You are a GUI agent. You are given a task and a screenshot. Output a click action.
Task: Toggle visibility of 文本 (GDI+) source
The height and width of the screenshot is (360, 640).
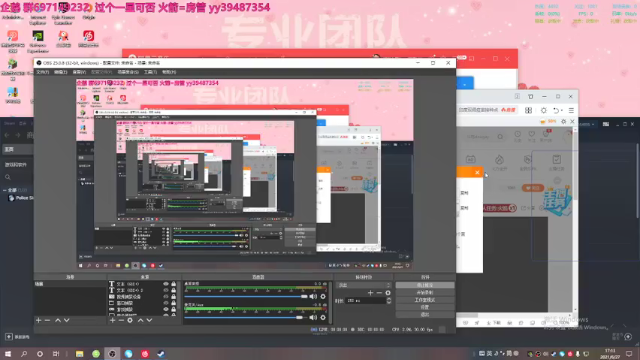[166, 284]
